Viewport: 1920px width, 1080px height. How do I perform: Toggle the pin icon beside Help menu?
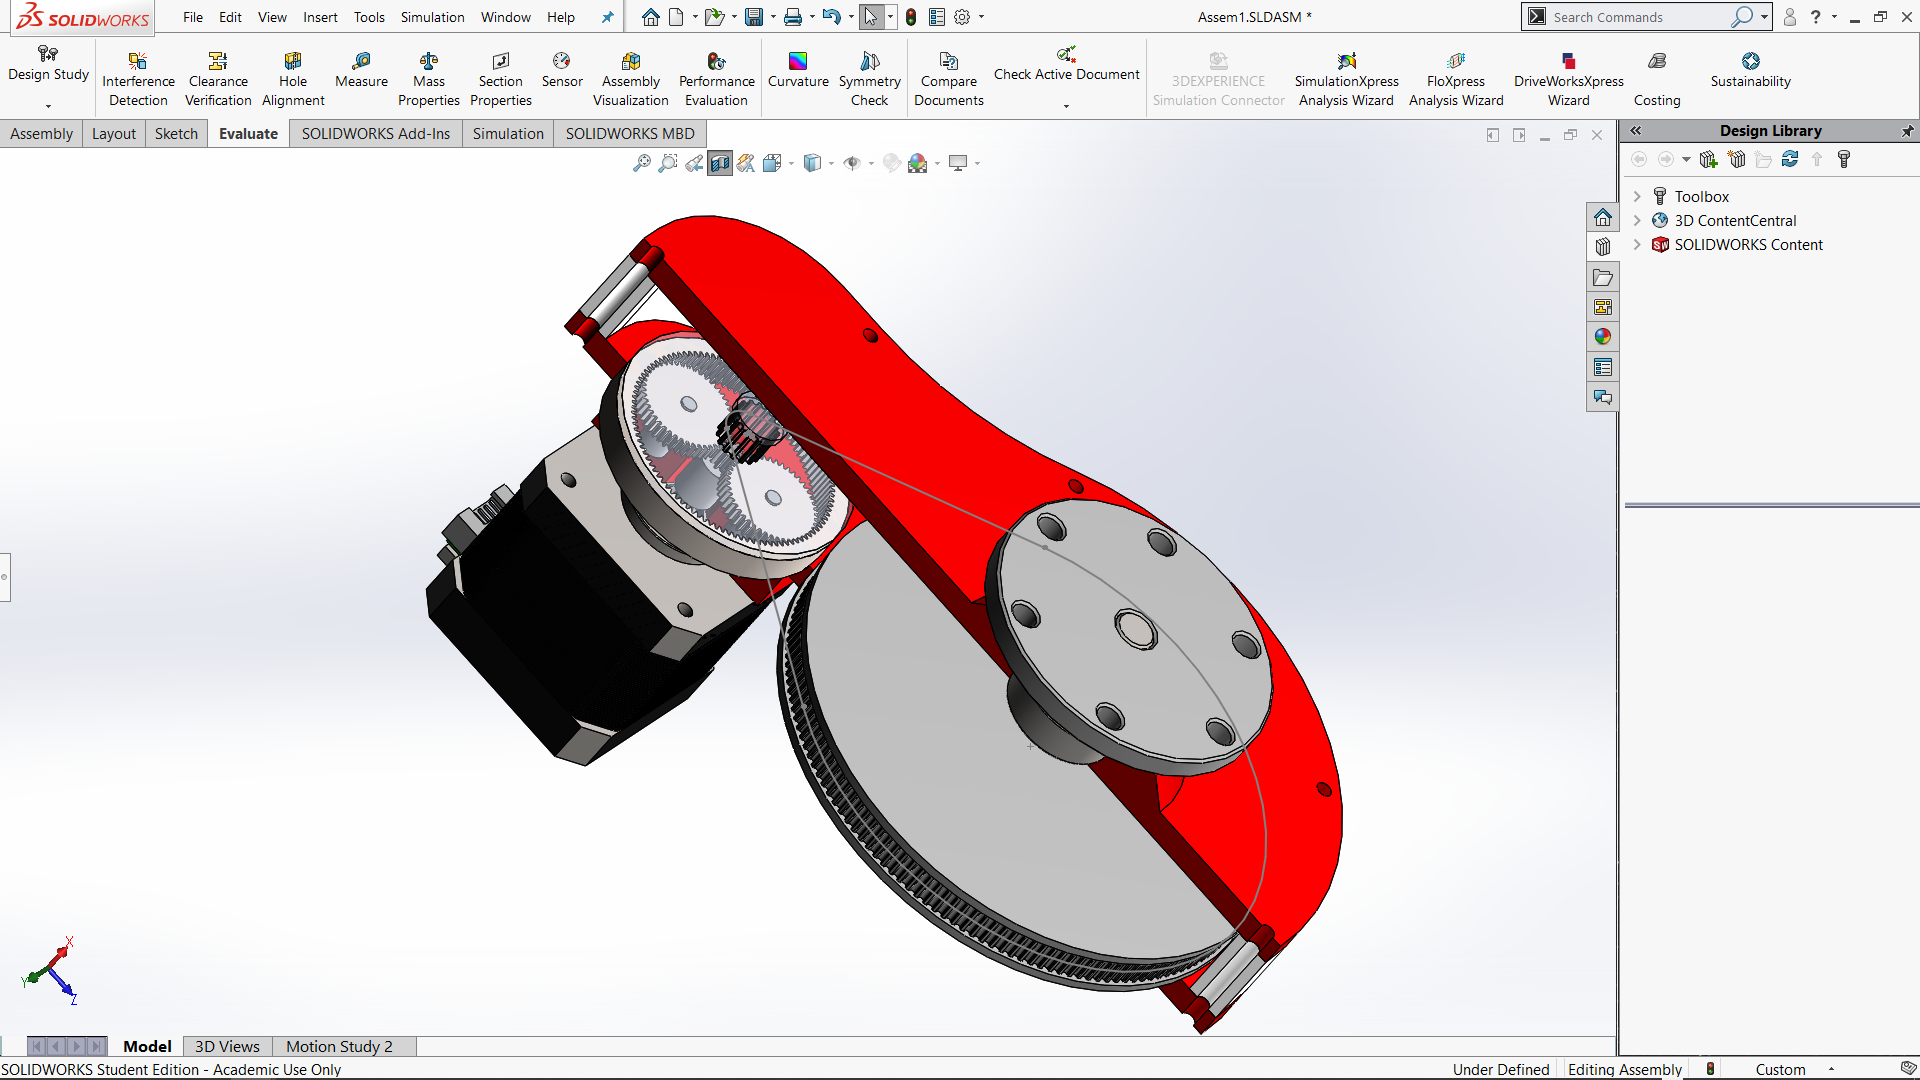point(607,17)
